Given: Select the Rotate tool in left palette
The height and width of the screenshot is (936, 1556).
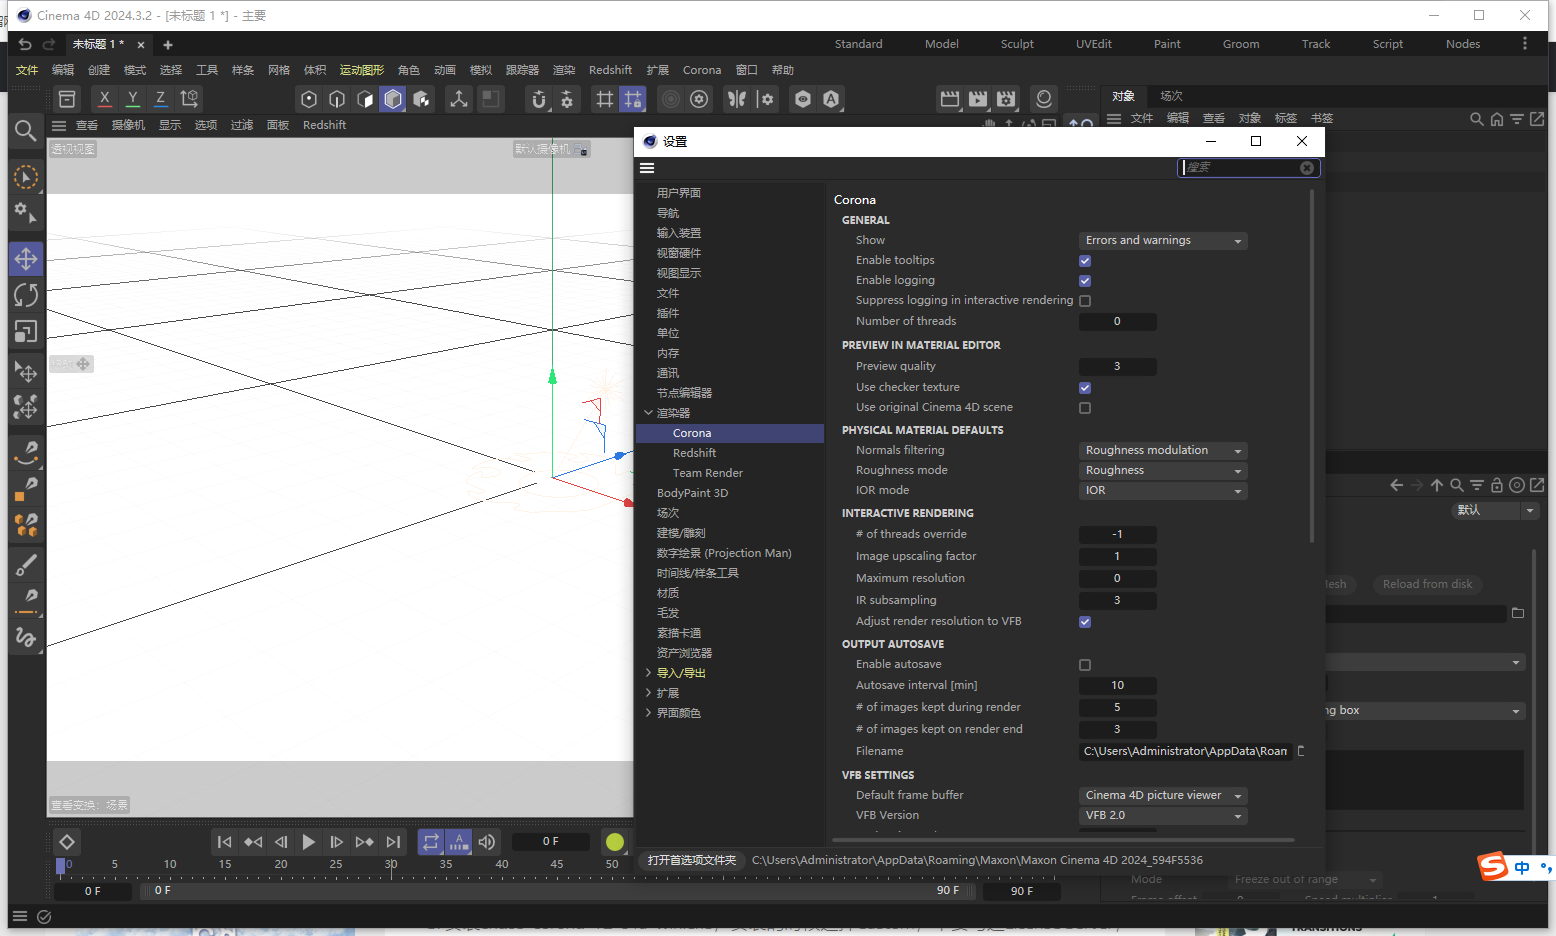Looking at the screenshot, I should (x=26, y=295).
